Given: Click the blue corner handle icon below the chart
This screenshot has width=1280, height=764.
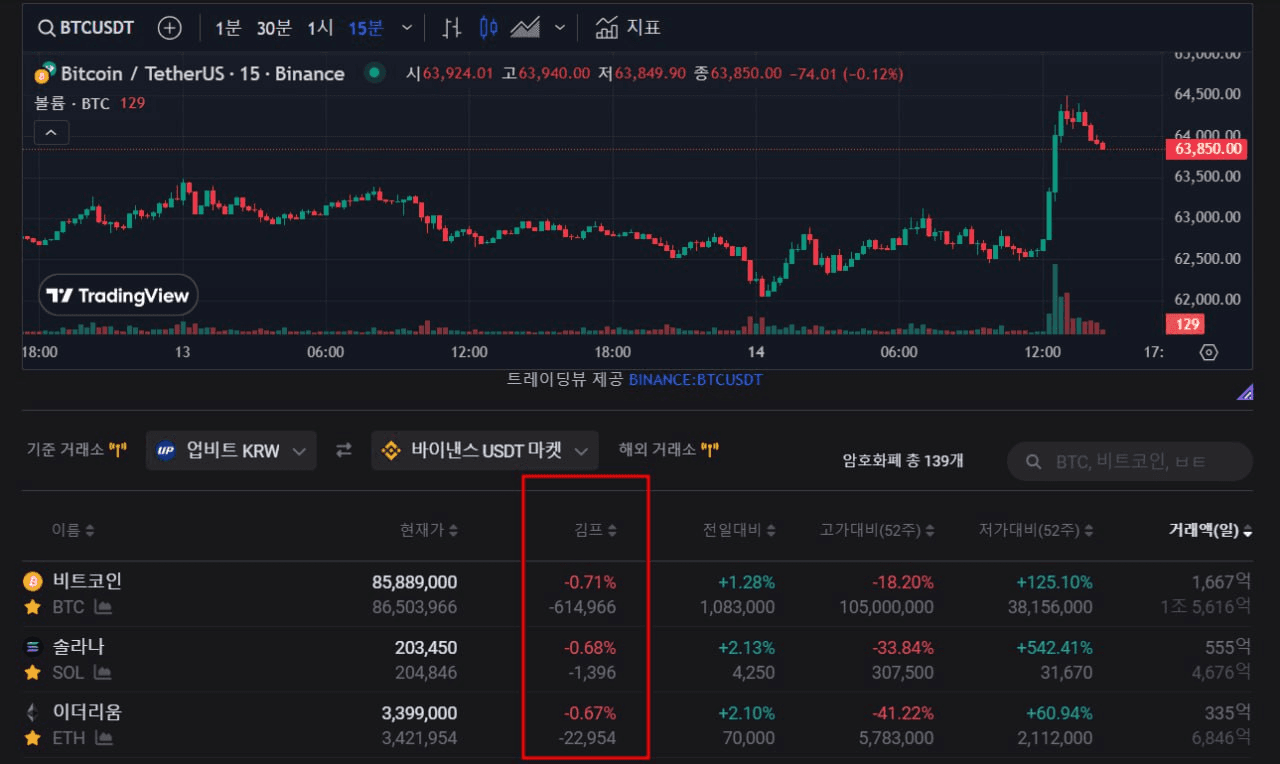Looking at the screenshot, I should coord(1245,391).
